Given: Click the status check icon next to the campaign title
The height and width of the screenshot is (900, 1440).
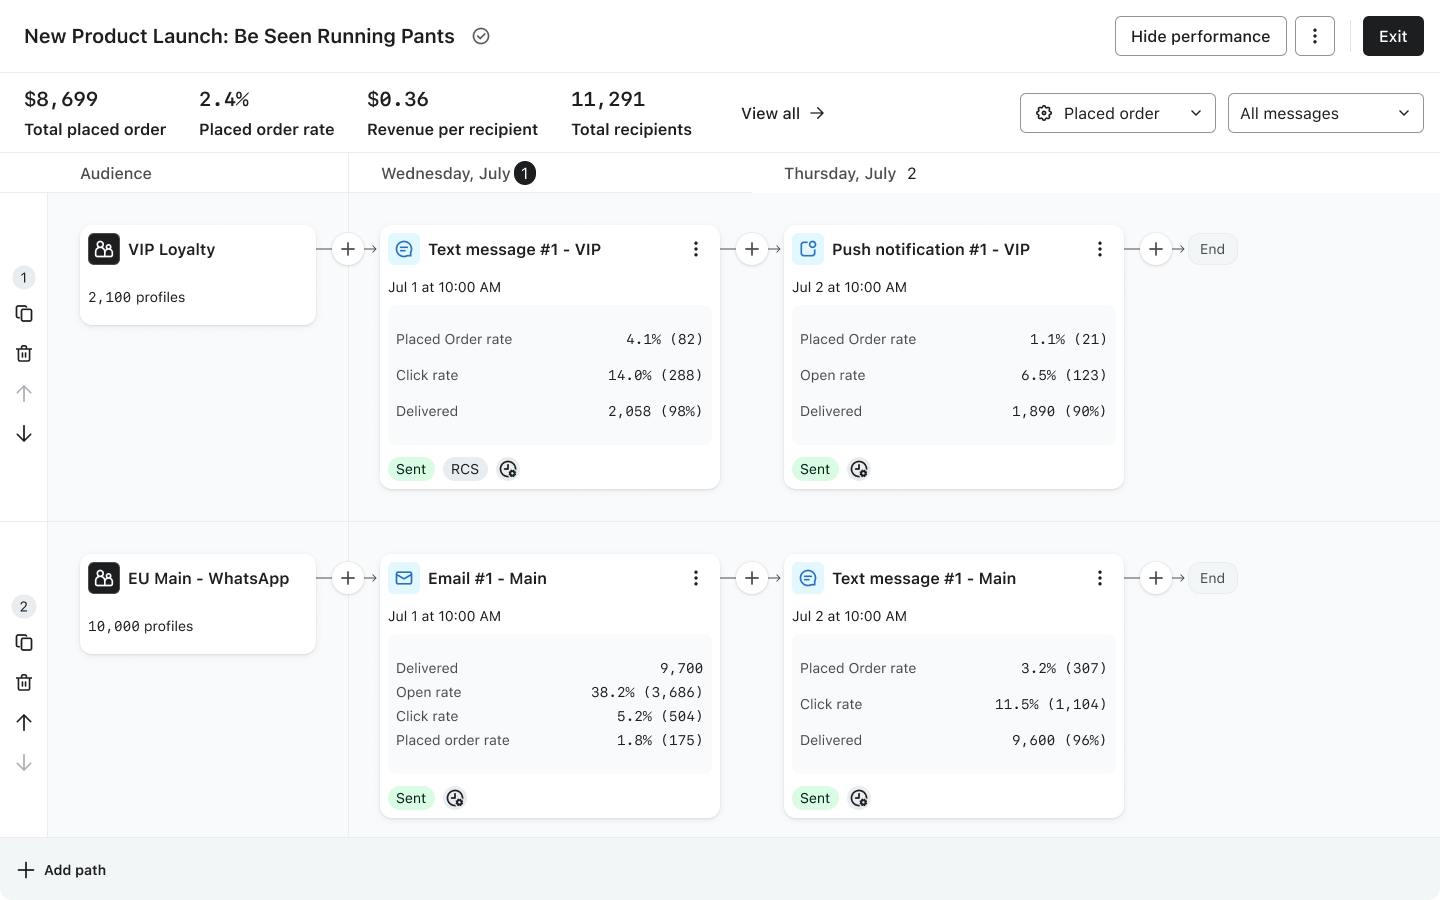Looking at the screenshot, I should click(x=481, y=36).
